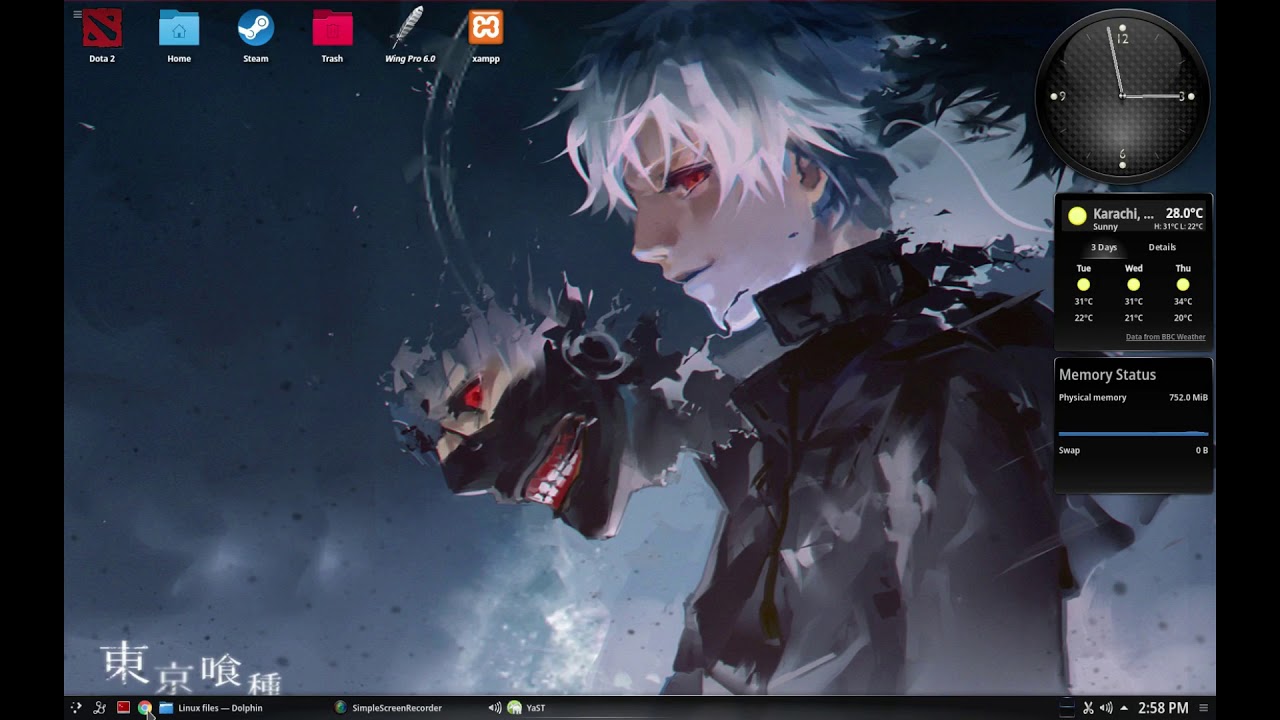This screenshot has width=1280, height=720.
Task: Open the desktop toolbox menu at top-left
Action: pyautogui.click(x=77, y=14)
